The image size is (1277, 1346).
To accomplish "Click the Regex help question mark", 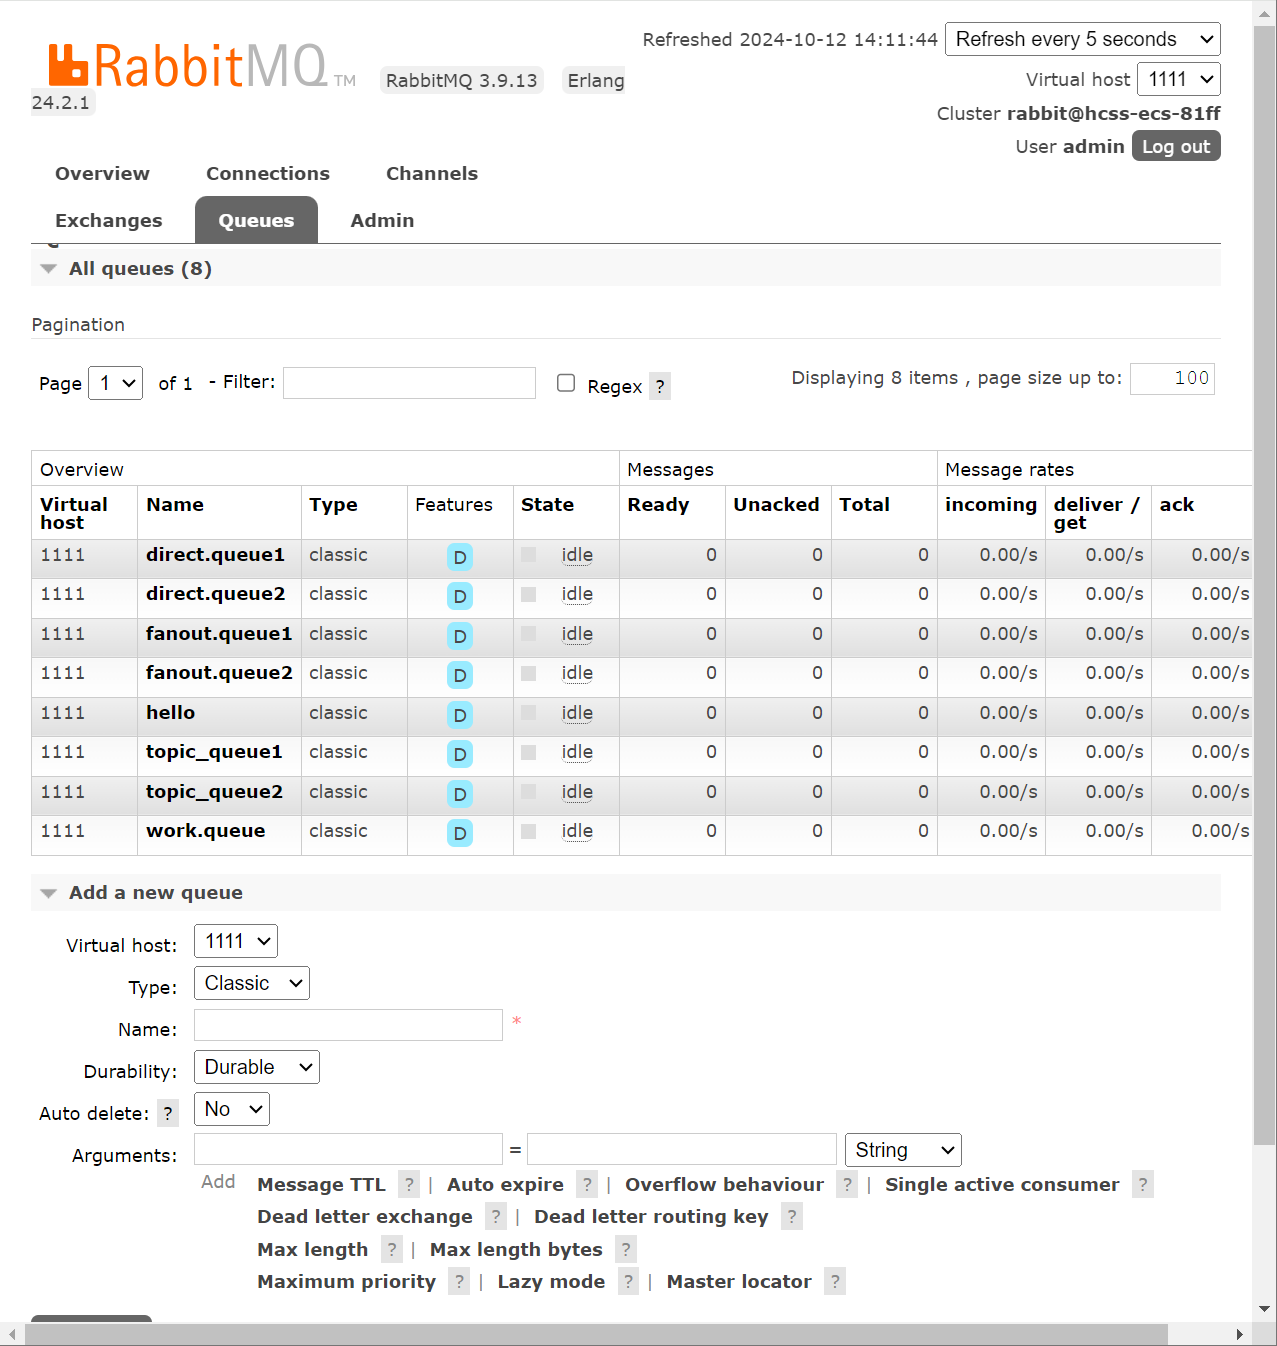I will coord(660,386).
